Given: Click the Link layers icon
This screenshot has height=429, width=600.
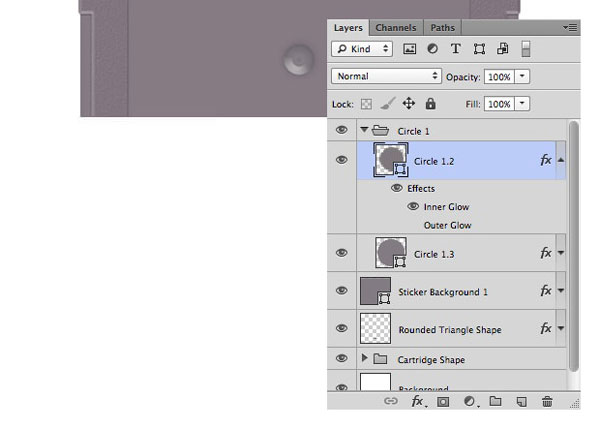Looking at the screenshot, I should pos(391,401).
